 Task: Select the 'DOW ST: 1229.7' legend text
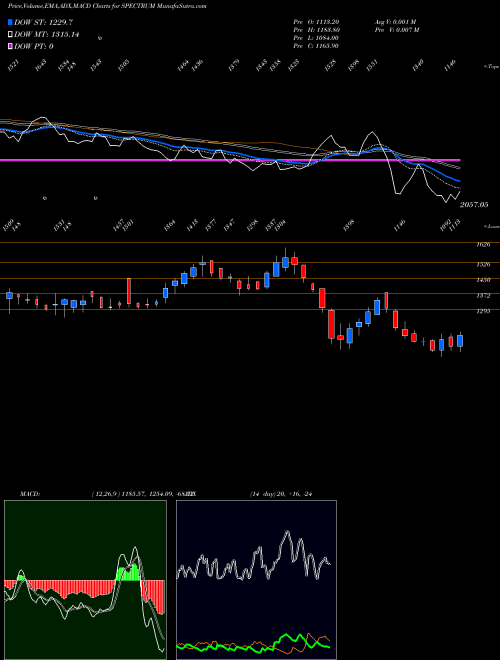[43, 22]
